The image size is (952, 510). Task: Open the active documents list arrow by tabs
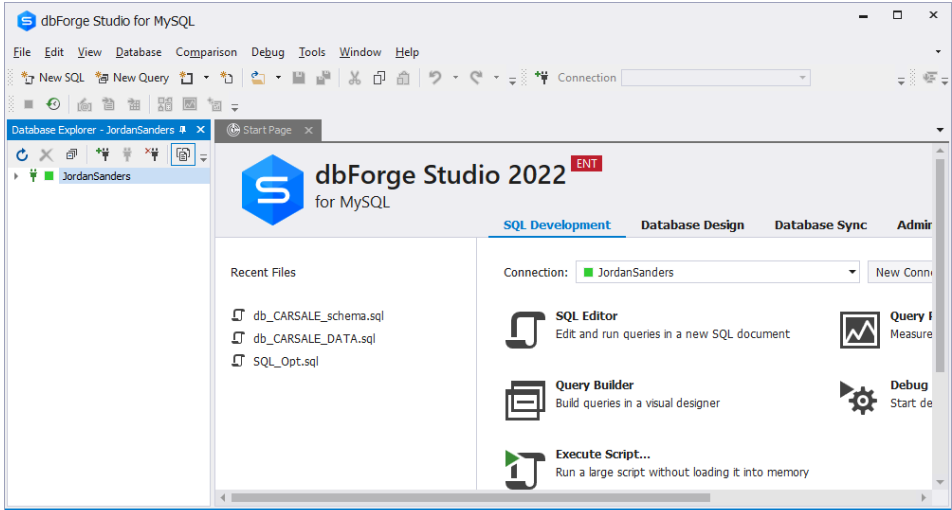(x=940, y=130)
